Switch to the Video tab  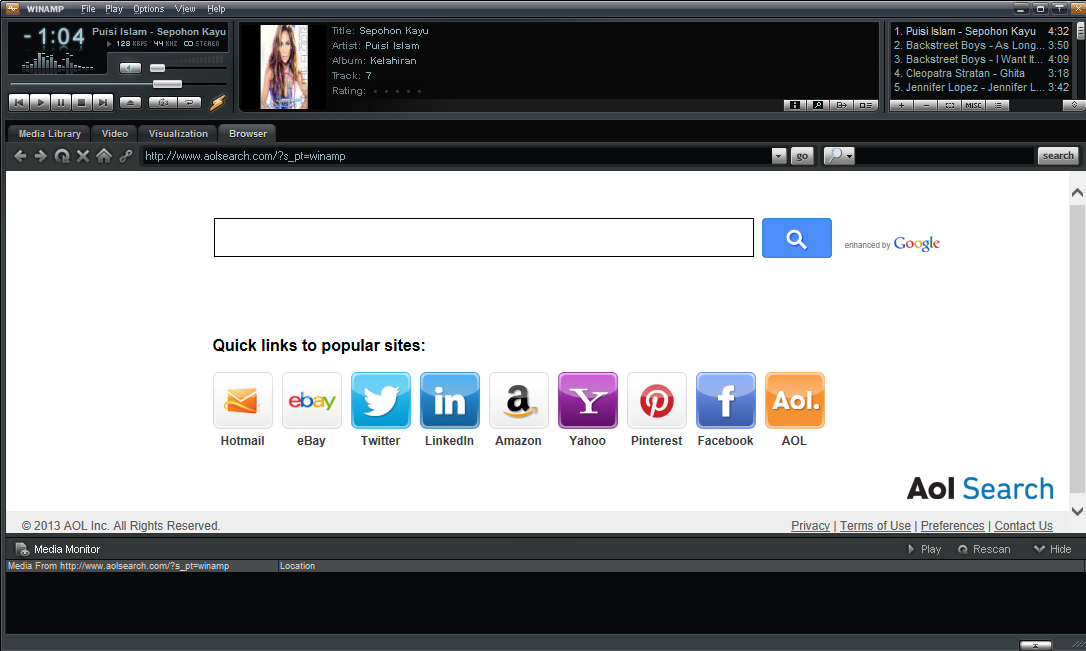pyautogui.click(x=114, y=134)
